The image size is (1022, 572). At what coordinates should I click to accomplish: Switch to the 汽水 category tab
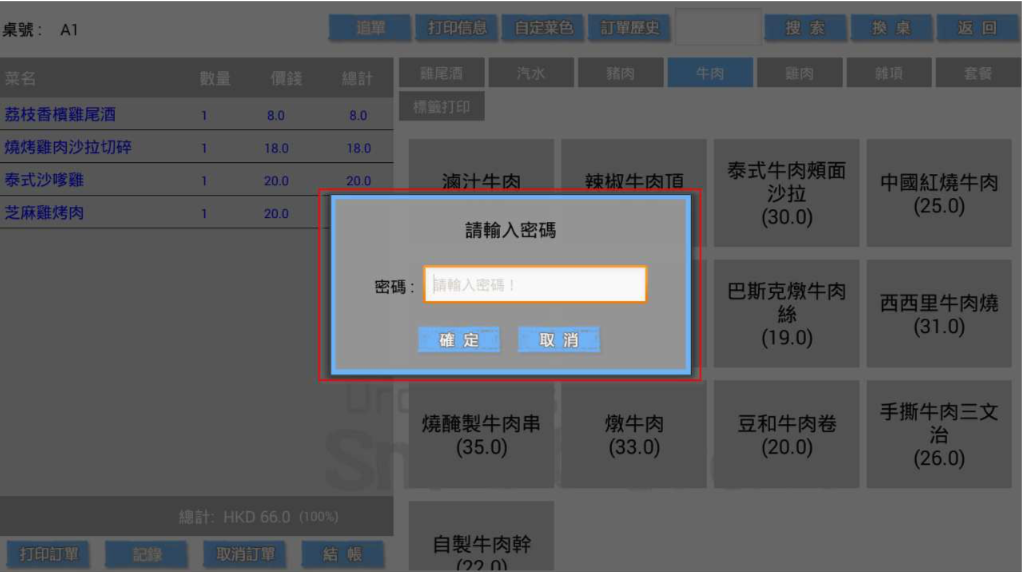531,73
